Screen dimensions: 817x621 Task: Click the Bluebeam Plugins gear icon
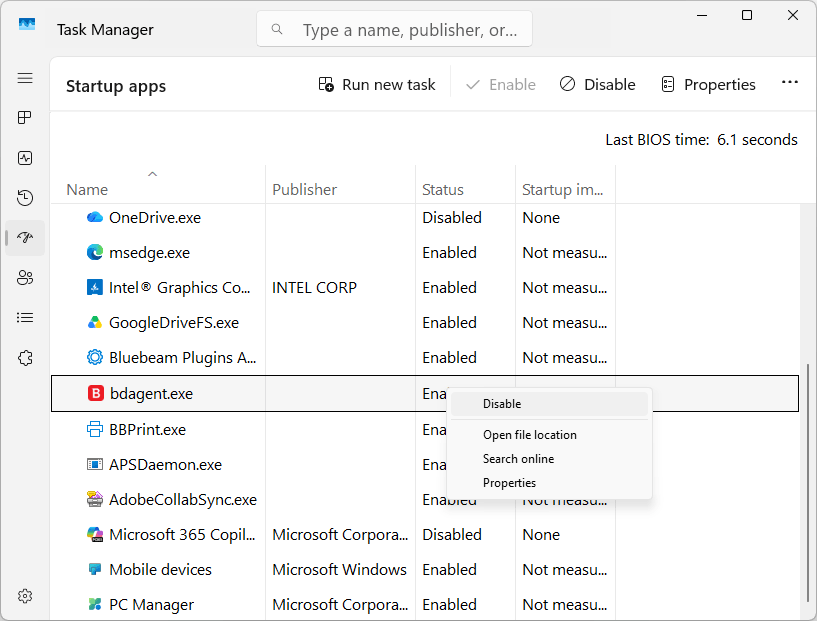click(x=94, y=357)
